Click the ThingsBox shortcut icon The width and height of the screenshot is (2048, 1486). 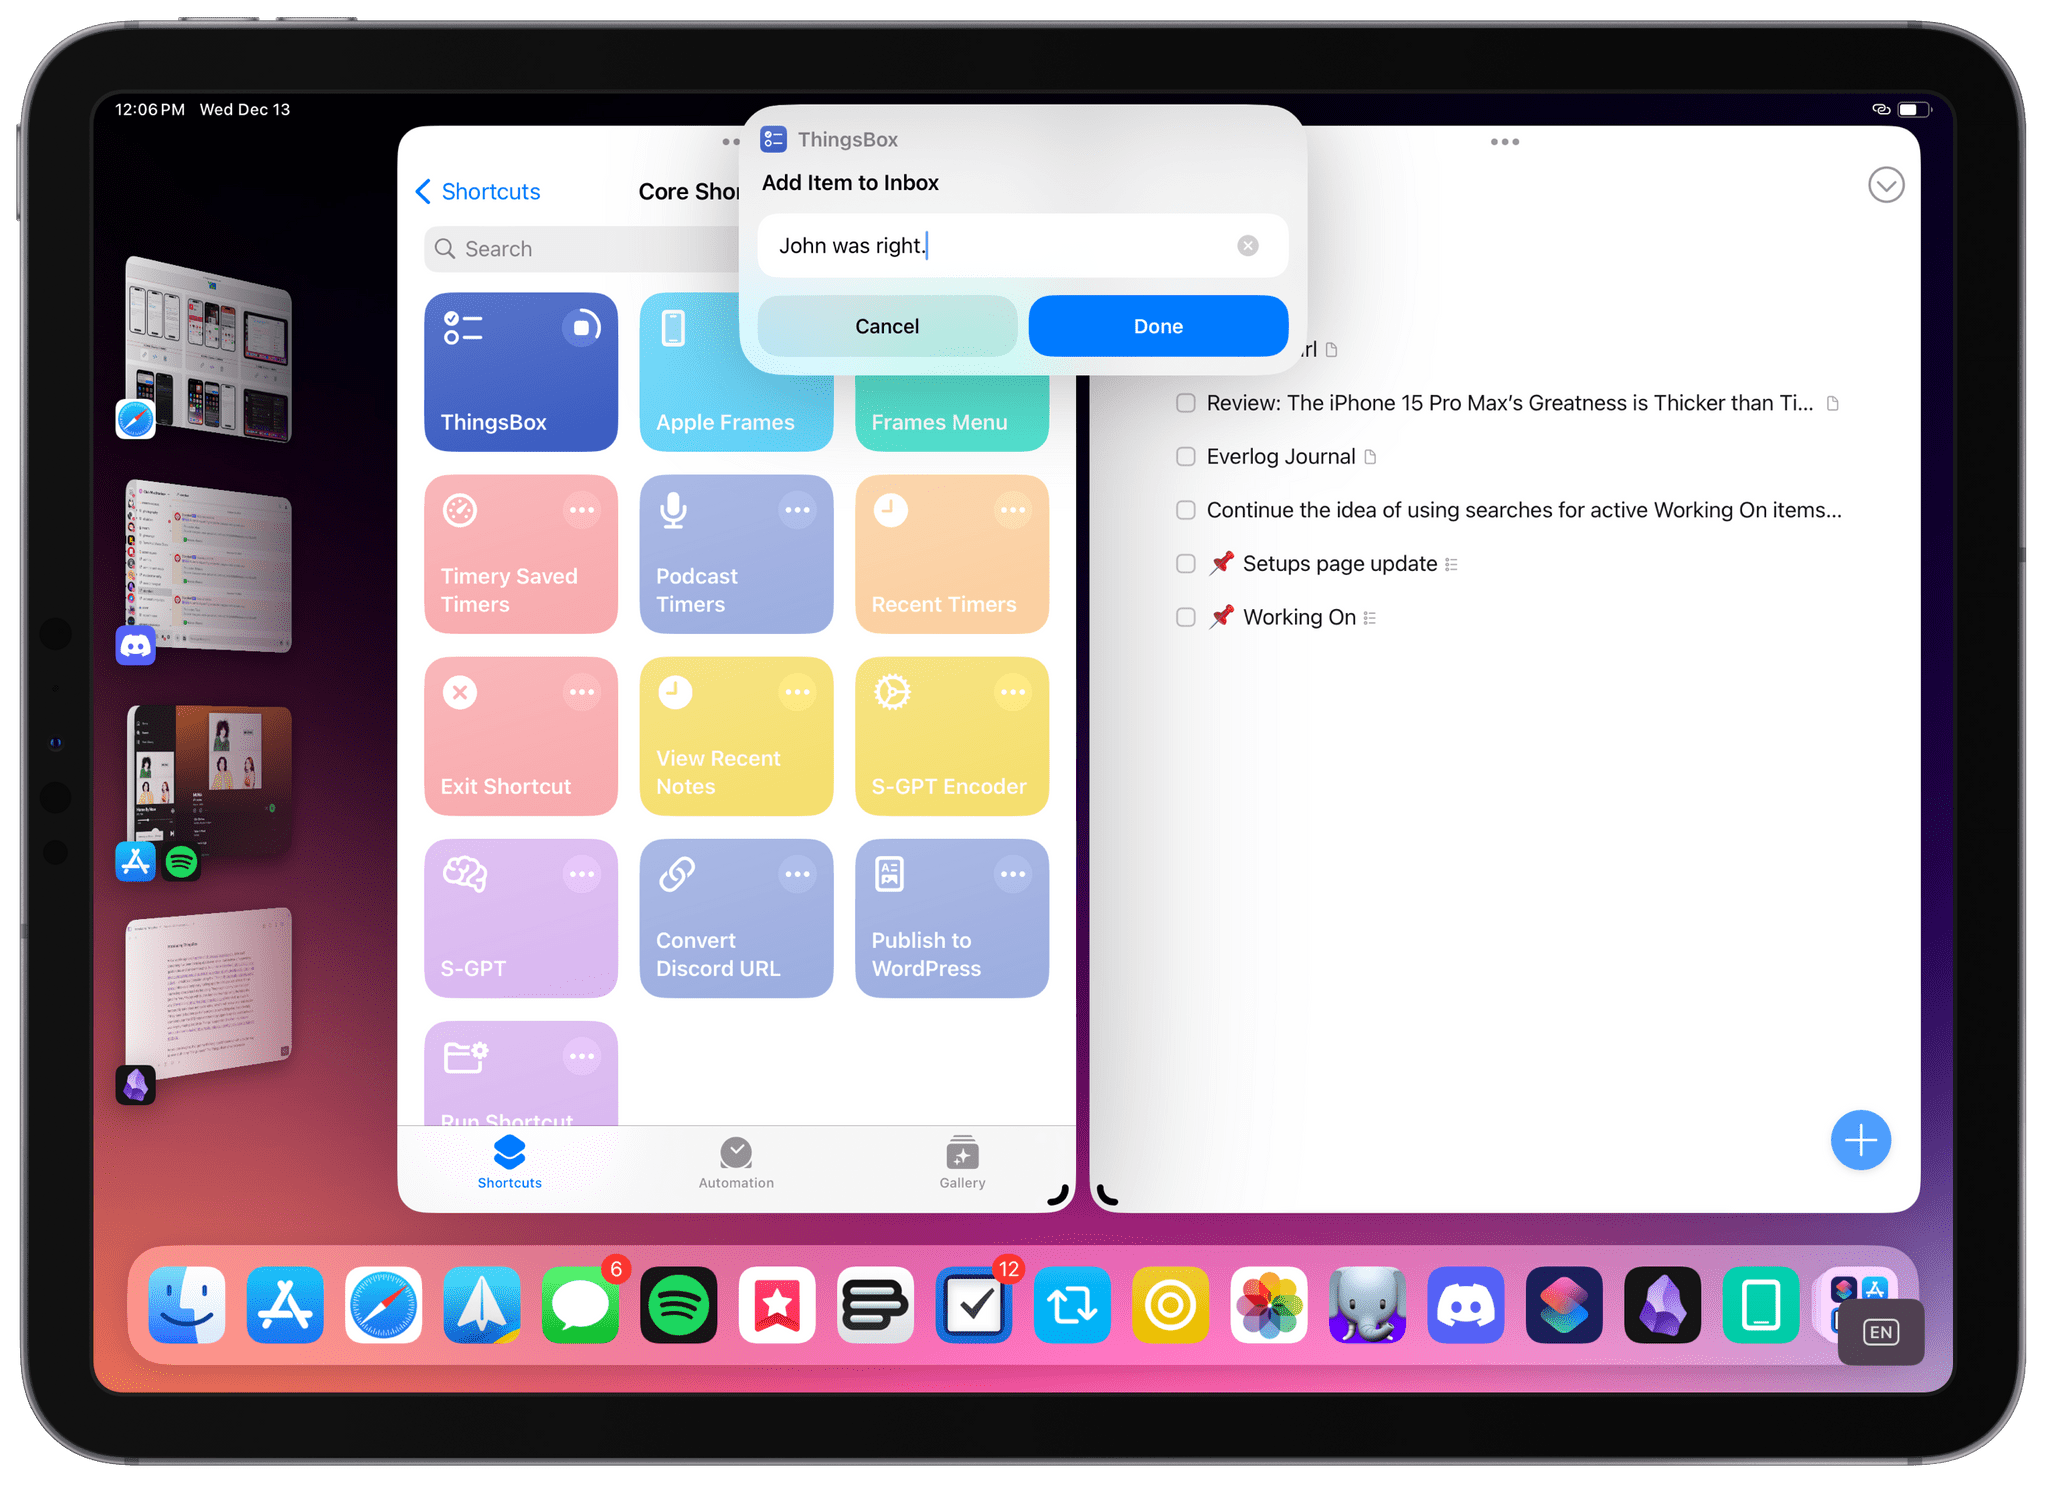pos(520,369)
